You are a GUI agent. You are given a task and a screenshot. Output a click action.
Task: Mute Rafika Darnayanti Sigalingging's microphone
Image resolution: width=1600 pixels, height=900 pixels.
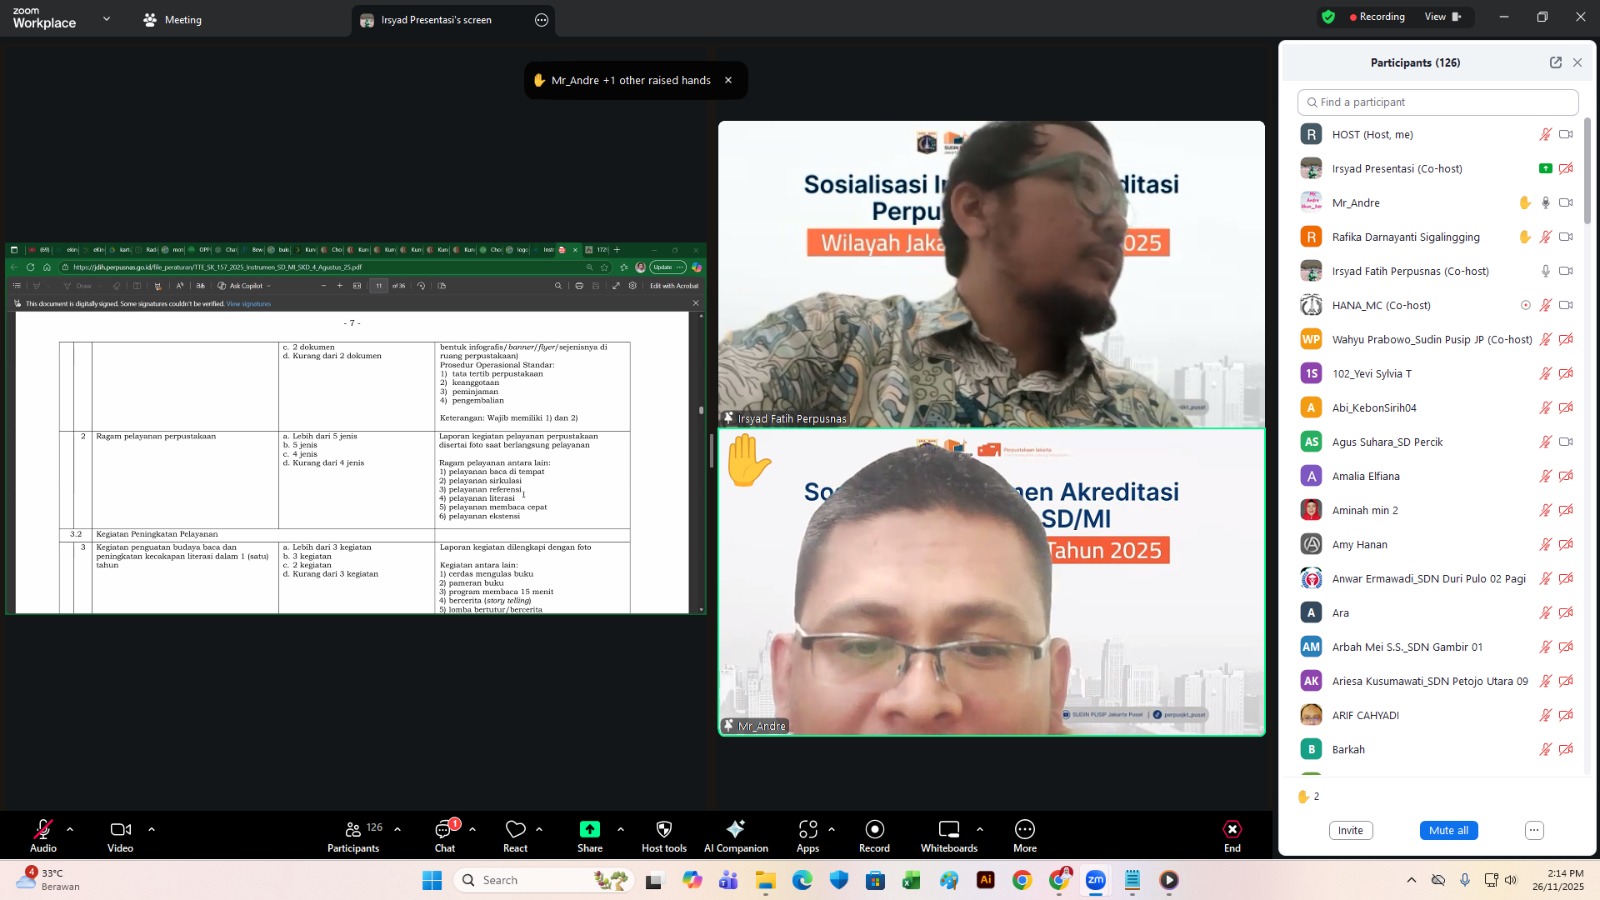click(1546, 237)
